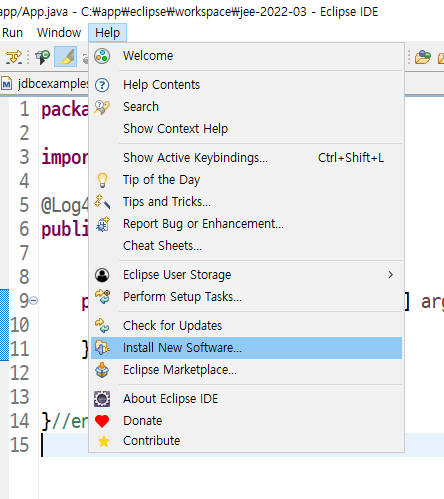This screenshot has width=444, height=499.
Task: Click the yellow Contribute star icon
Action: (x=104, y=441)
